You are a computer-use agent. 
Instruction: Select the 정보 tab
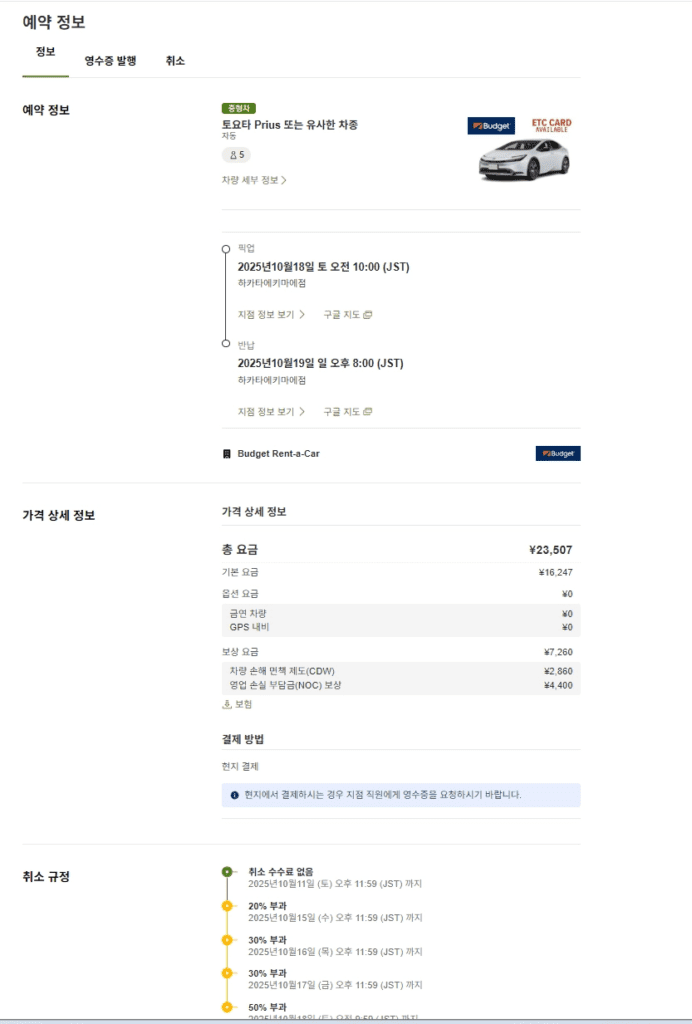point(45,52)
